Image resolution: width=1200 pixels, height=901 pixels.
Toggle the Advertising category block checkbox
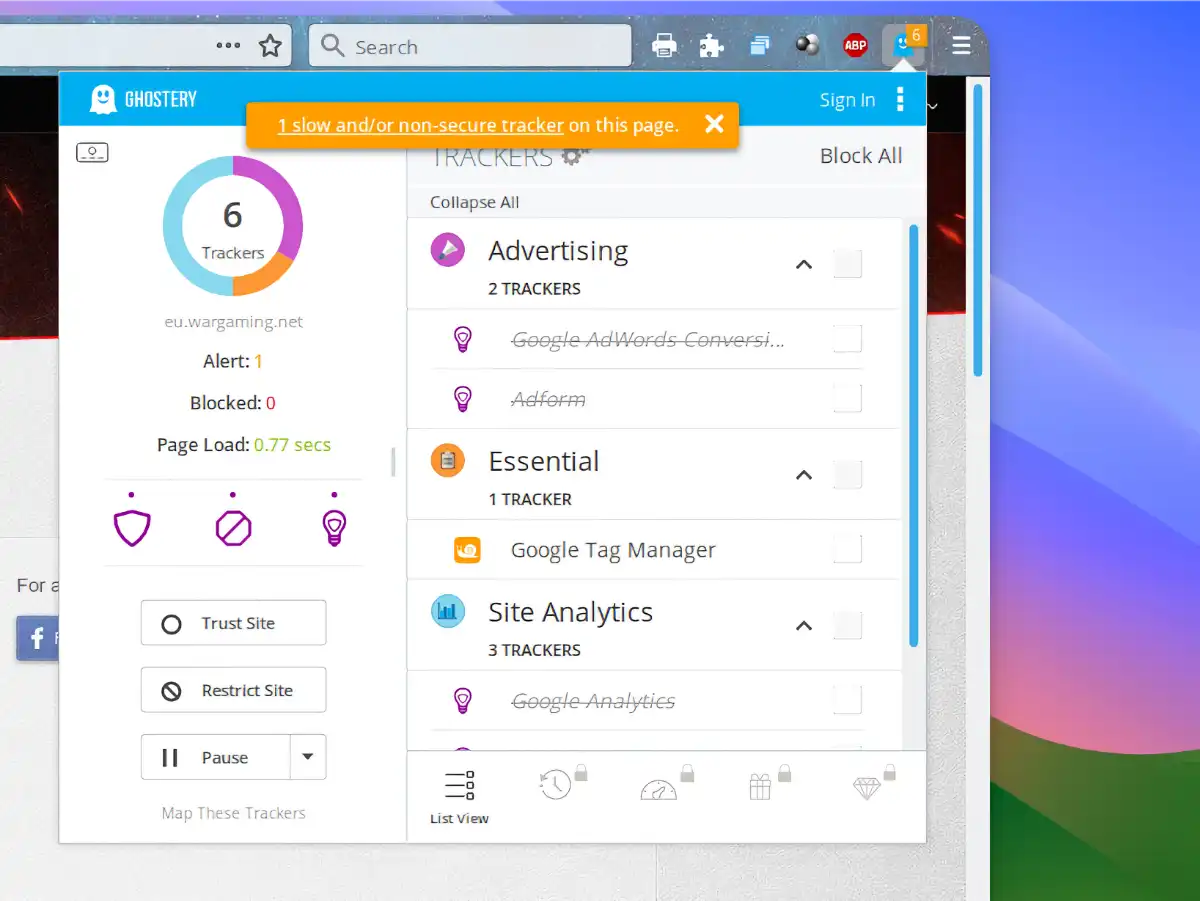(847, 263)
